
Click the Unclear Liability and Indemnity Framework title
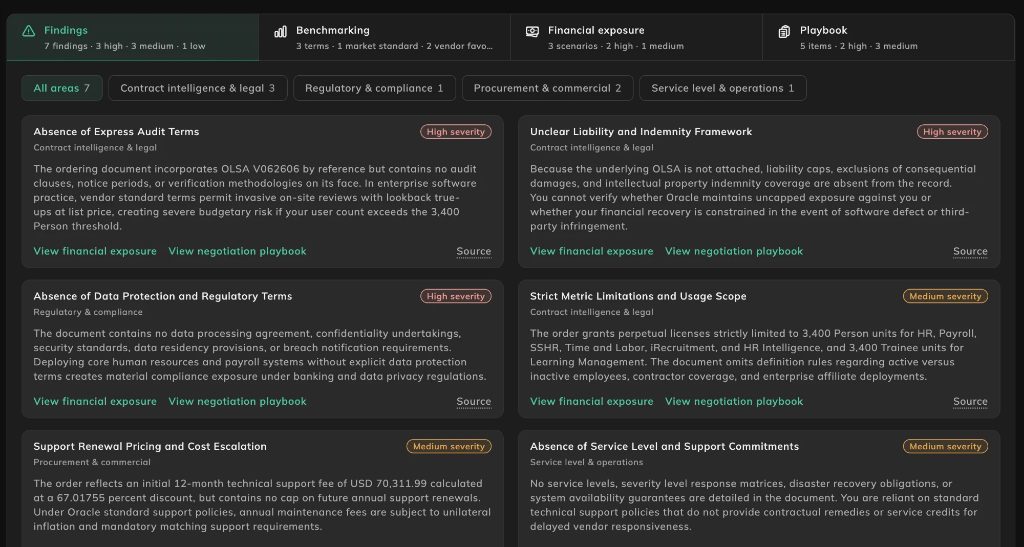641,132
